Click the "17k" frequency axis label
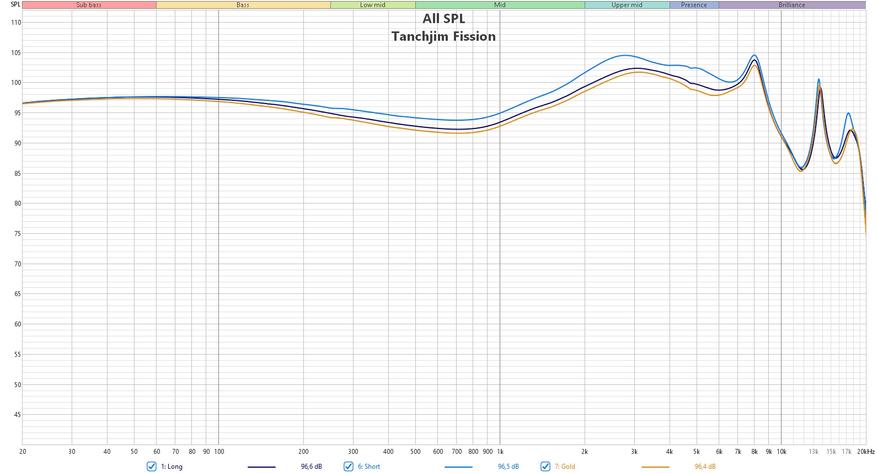Image resolution: width=877 pixels, height=473 pixels. pyautogui.click(x=846, y=452)
